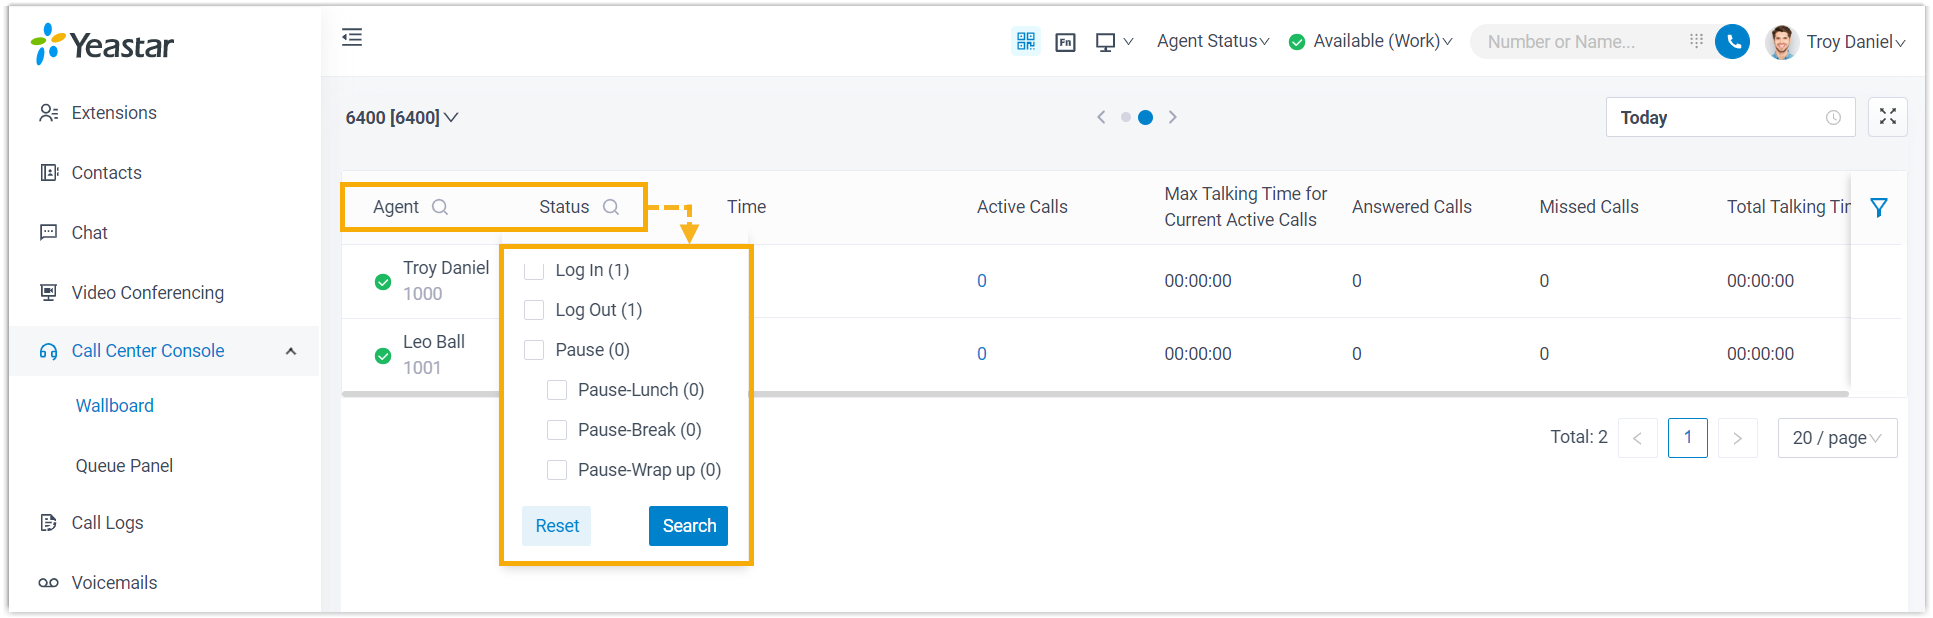1933x618 pixels.
Task: Open the QR code icon in header
Action: pos(1025,41)
